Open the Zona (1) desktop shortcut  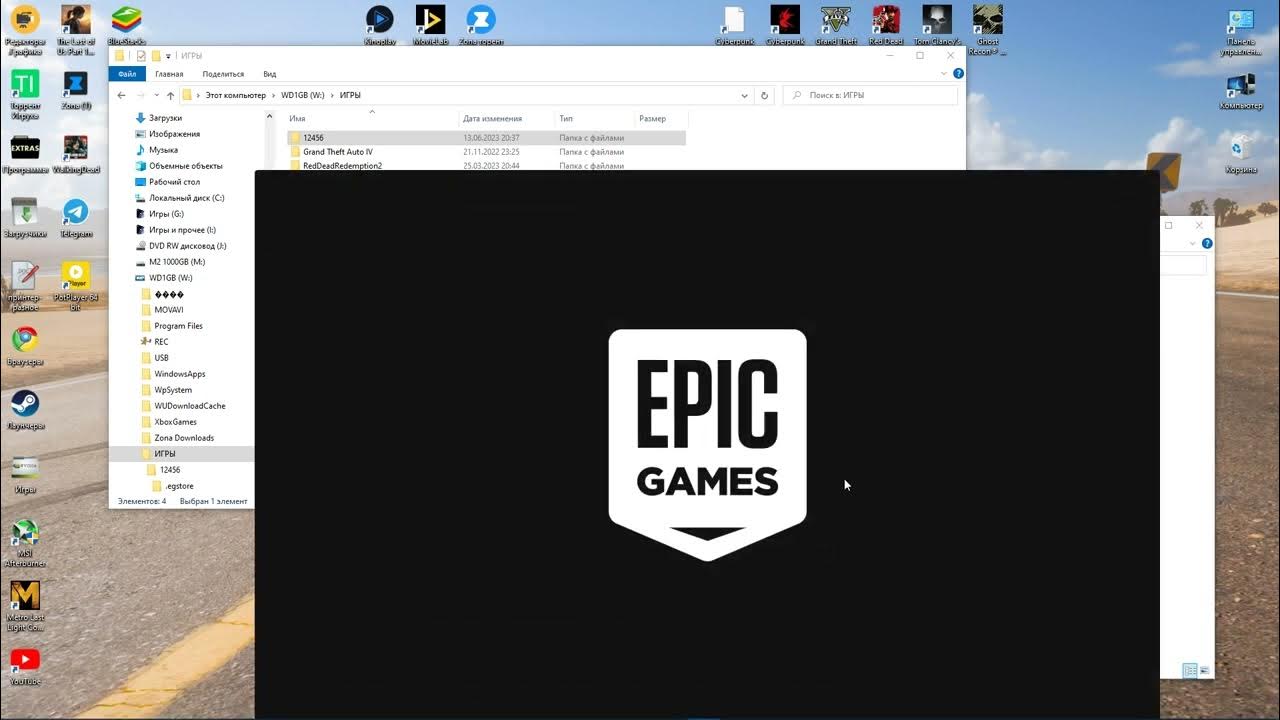[x=76, y=90]
